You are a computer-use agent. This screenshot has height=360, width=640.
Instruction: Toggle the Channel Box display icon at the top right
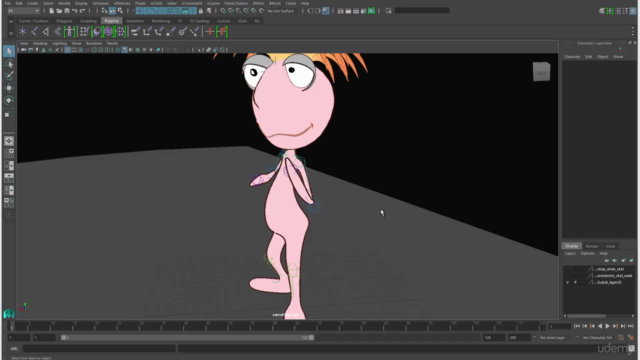pos(633,11)
